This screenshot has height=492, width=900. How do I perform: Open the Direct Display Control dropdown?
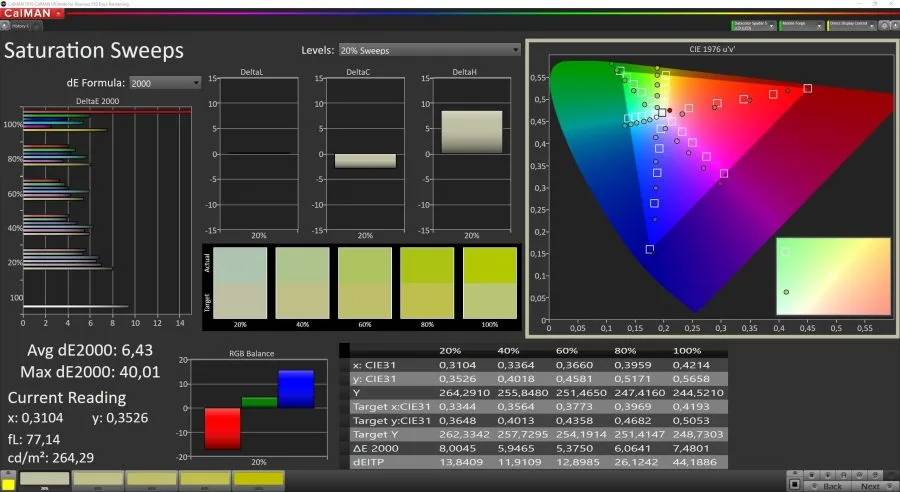pos(849,24)
